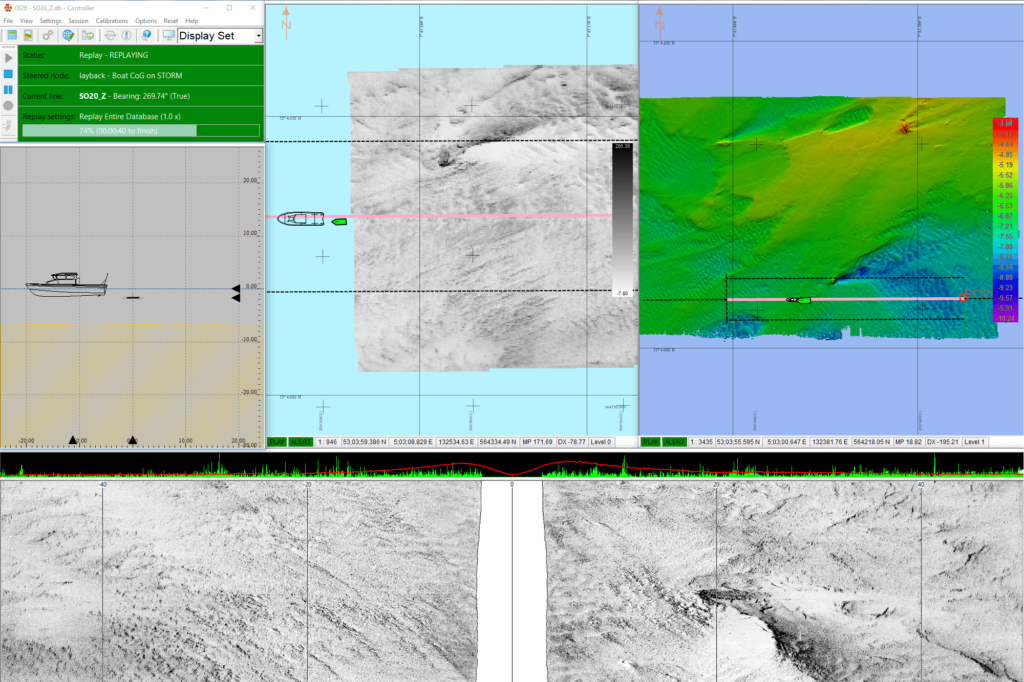This screenshot has height=682, width=1024.
Task: Click the gray record circle button
Action: click(x=8, y=105)
